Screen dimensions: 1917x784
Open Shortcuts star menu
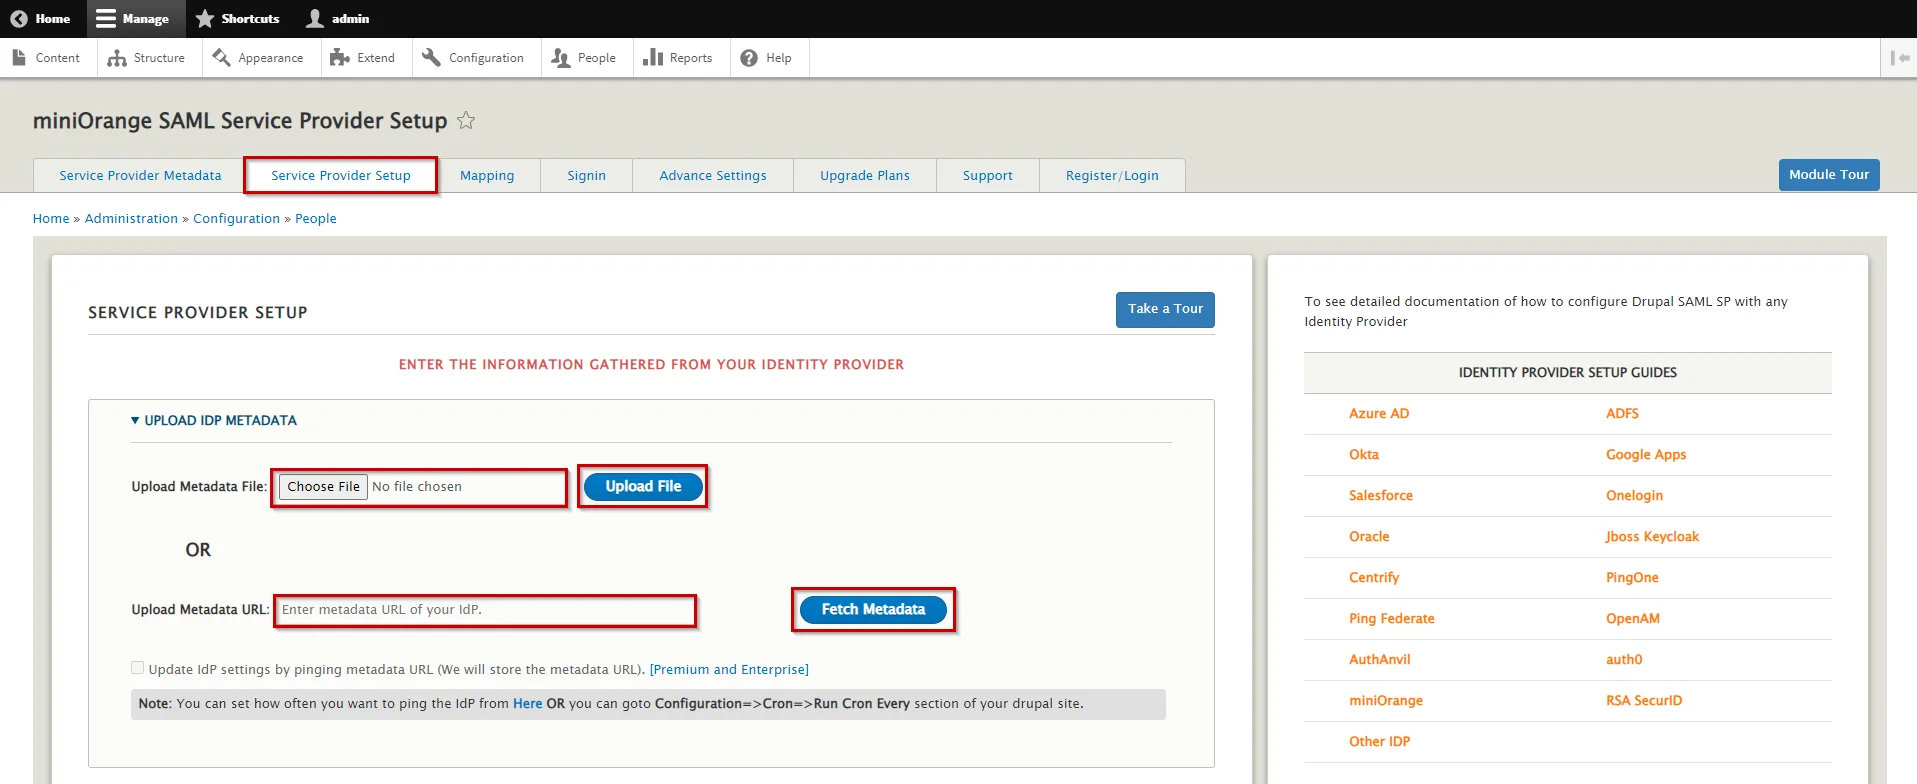coord(238,19)
